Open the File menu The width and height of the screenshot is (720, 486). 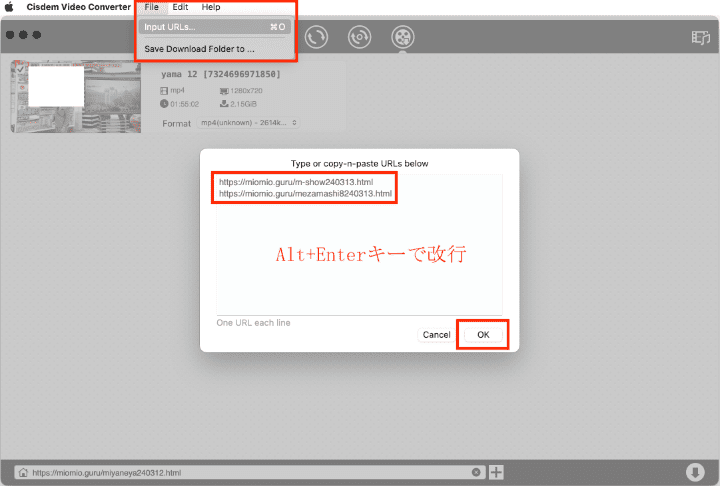152,7
